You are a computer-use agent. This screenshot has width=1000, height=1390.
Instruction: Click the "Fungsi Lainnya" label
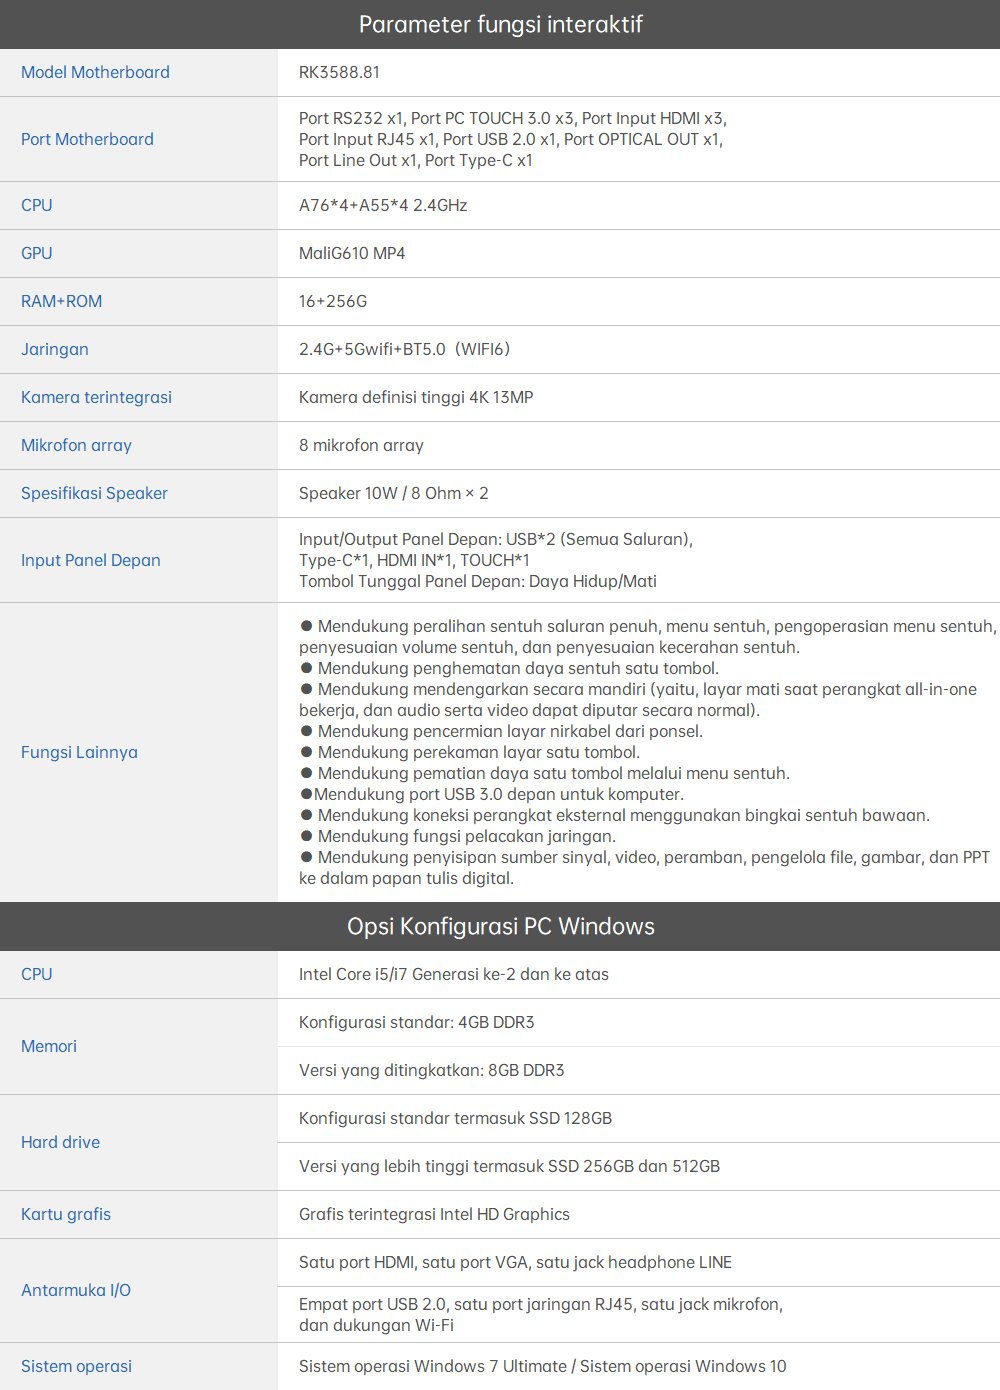tap(79, 752)
